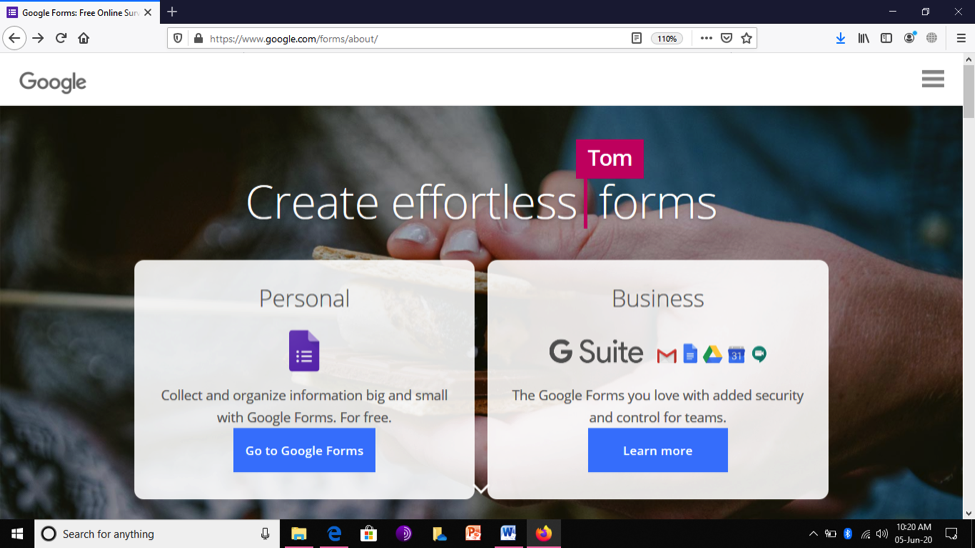
Task: Click scrollbar down arrow
Action: [968, 514]
